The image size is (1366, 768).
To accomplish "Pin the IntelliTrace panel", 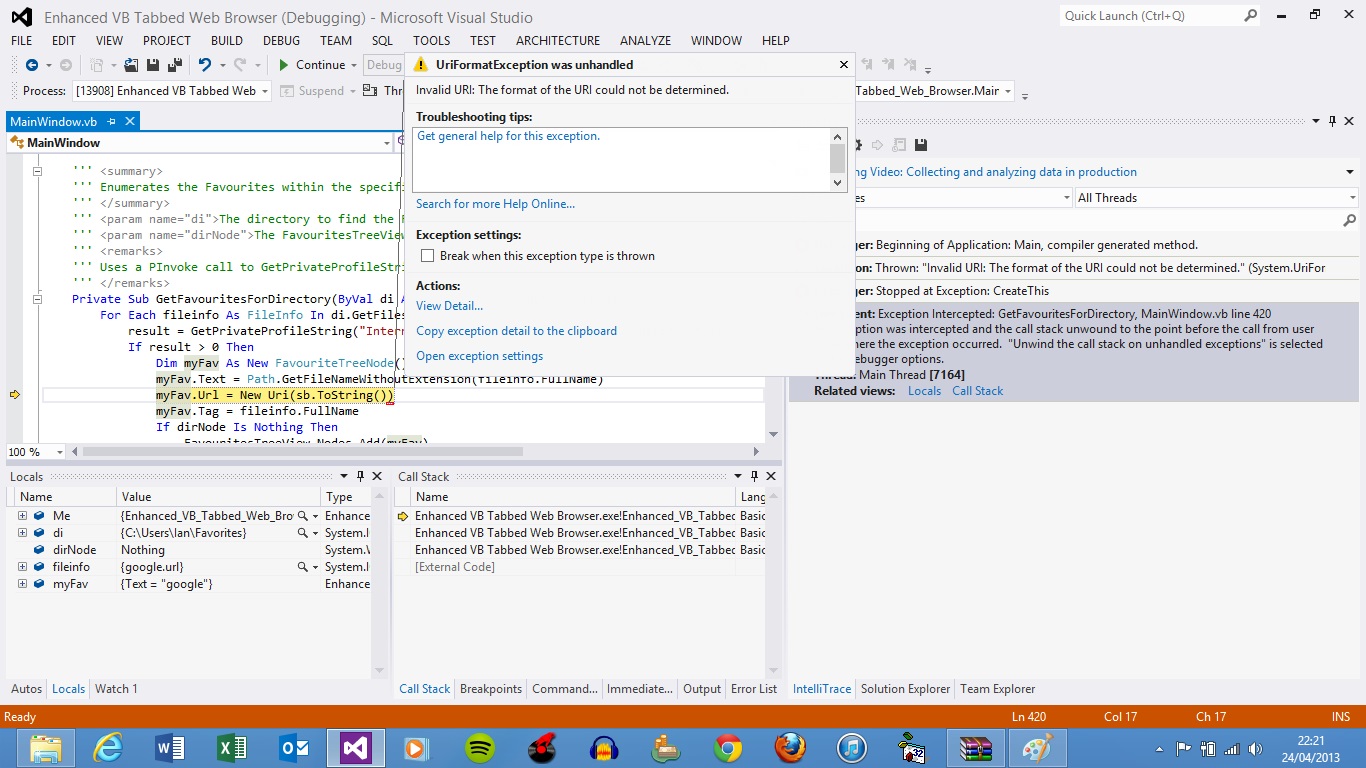I will (x=1332, y=121).
